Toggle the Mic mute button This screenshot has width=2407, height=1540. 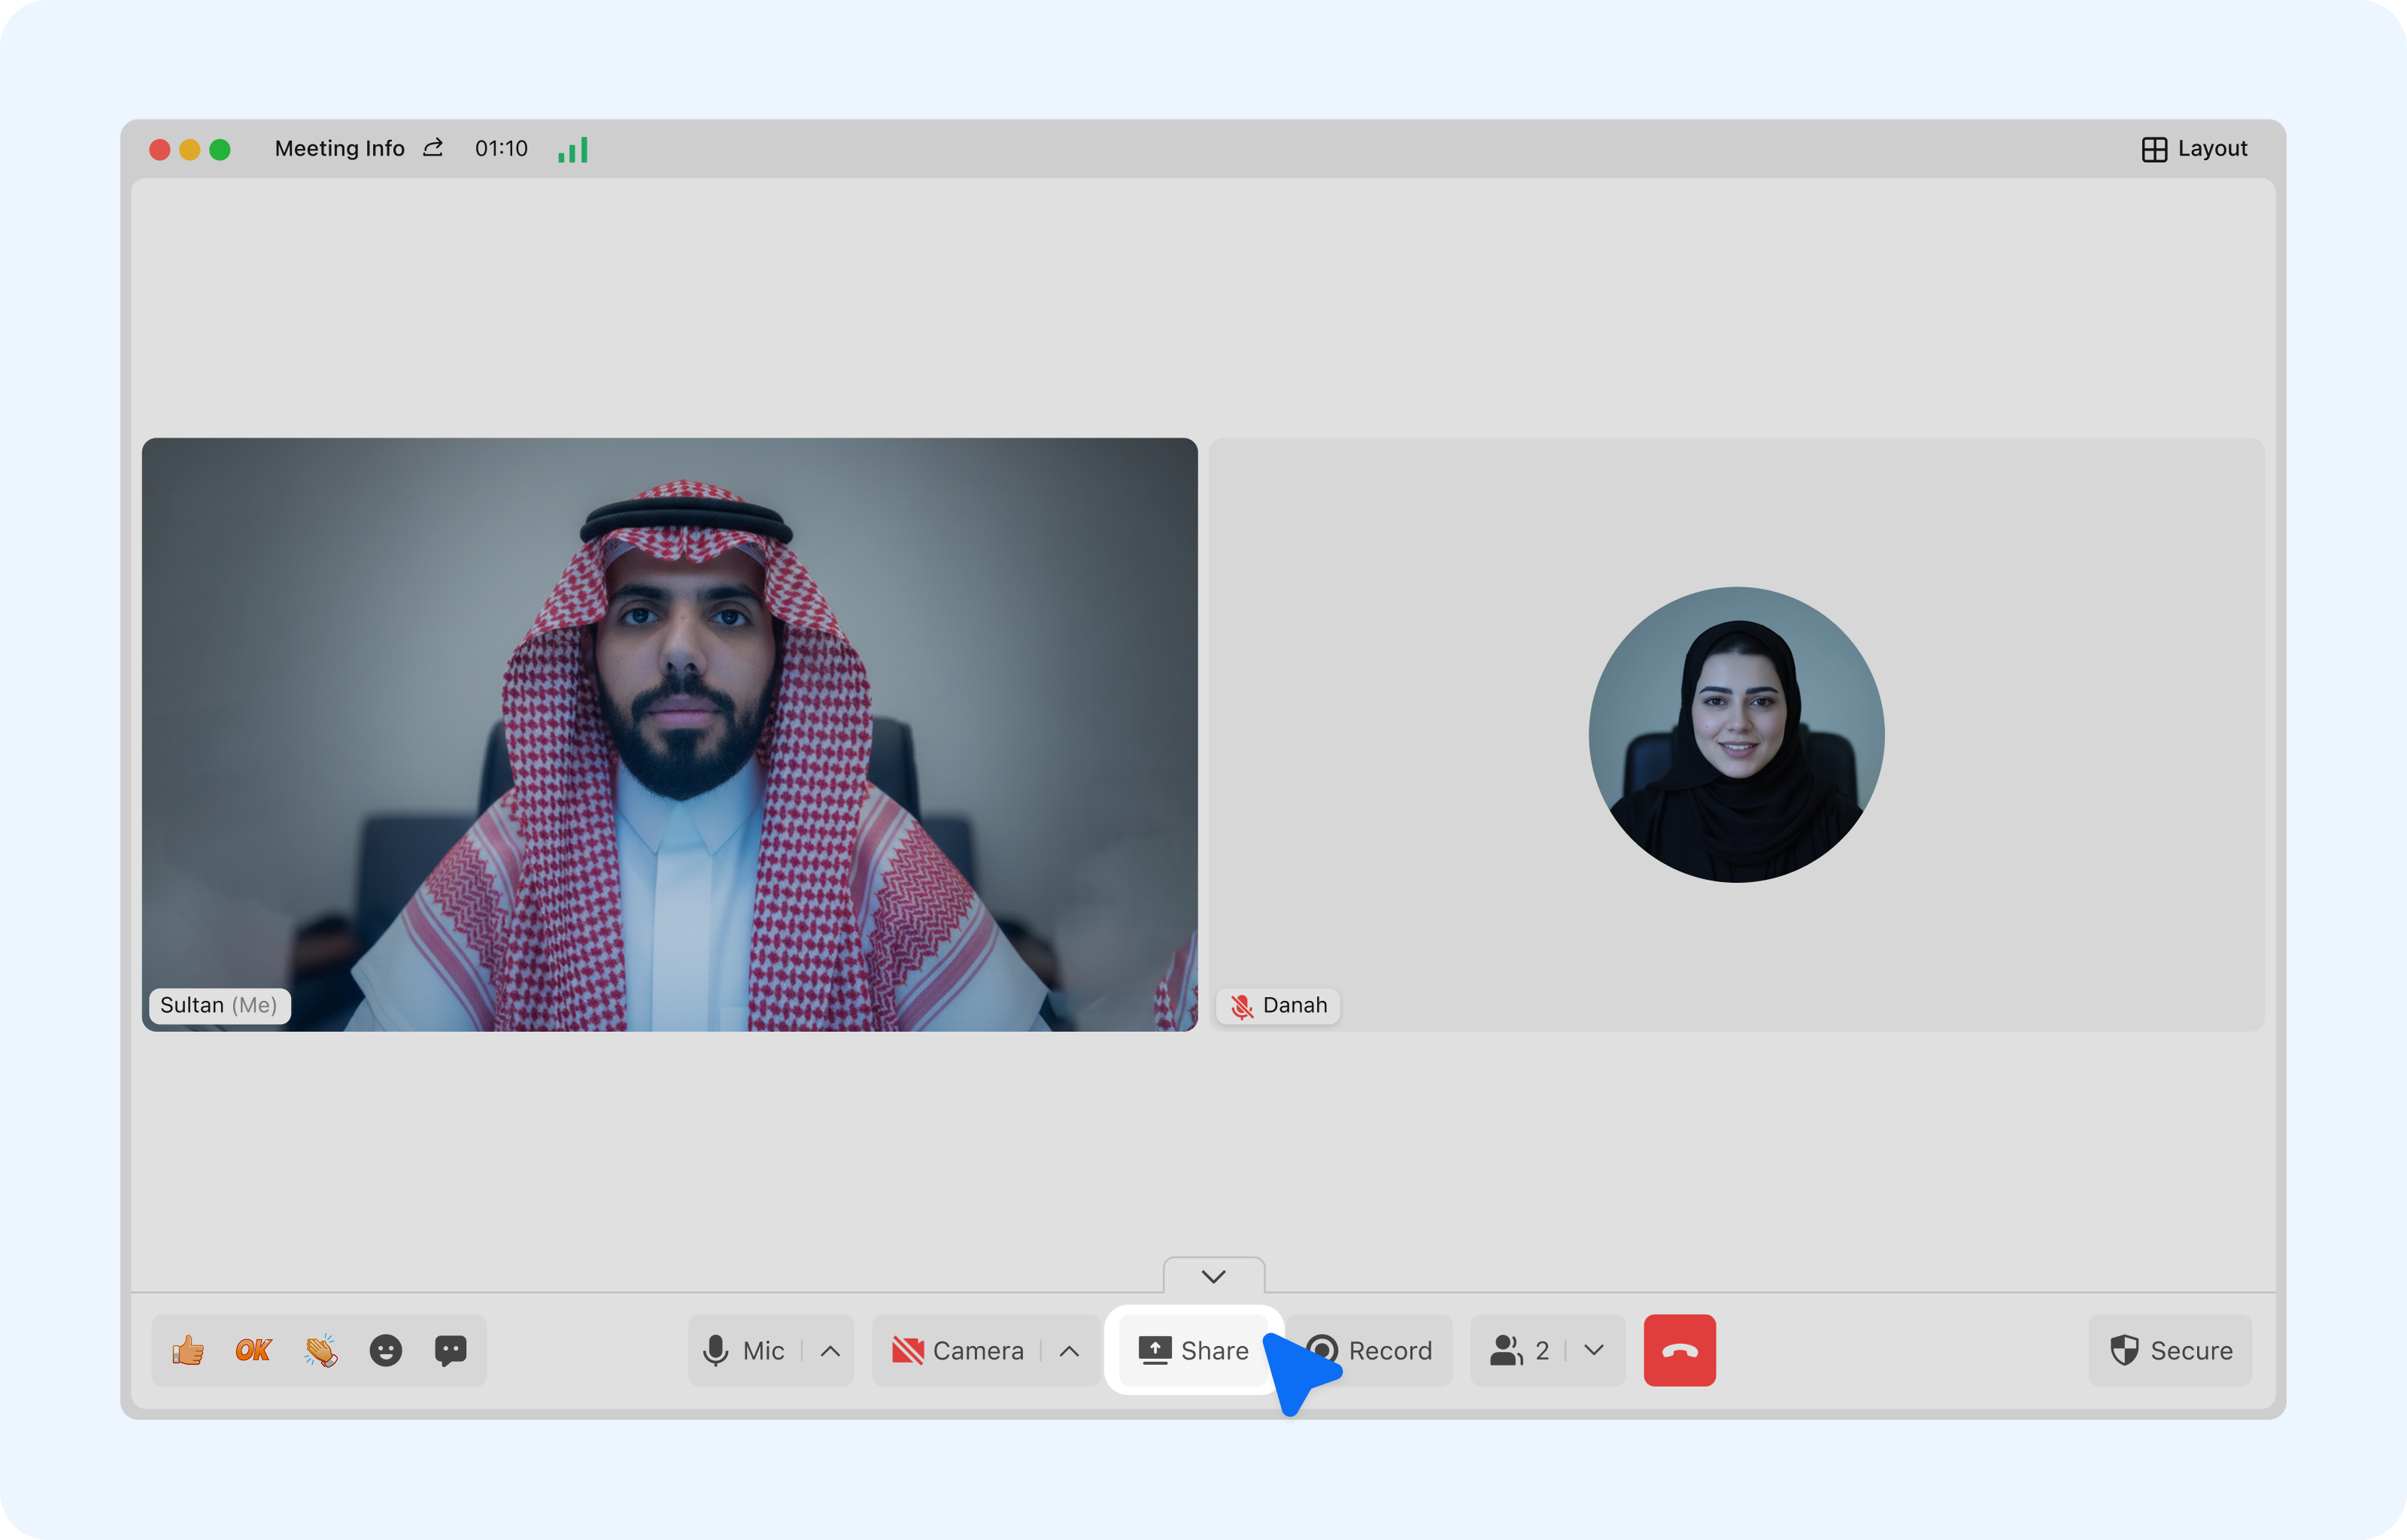(x=745, y=1350)
